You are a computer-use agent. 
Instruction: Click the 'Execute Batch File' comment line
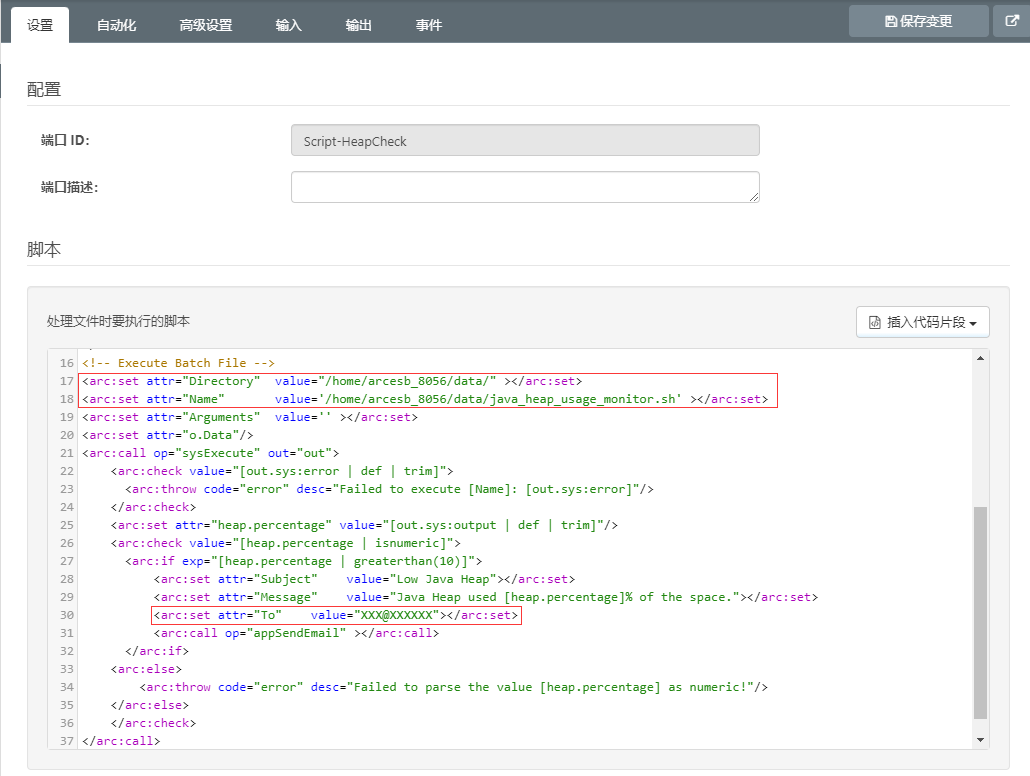tap(178, 363)
